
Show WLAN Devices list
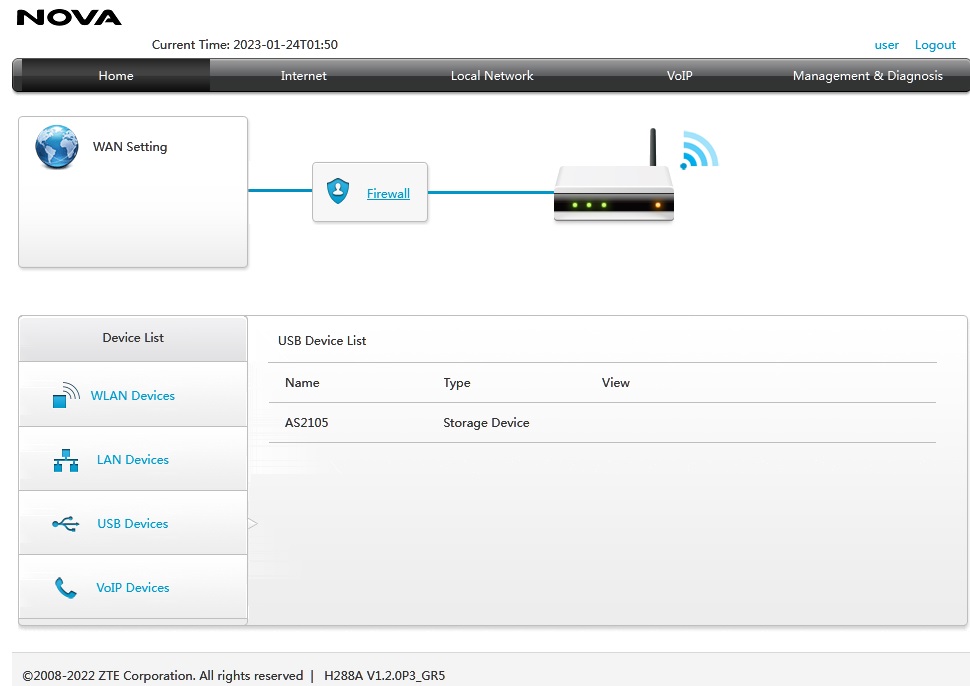tap(132, 395)
